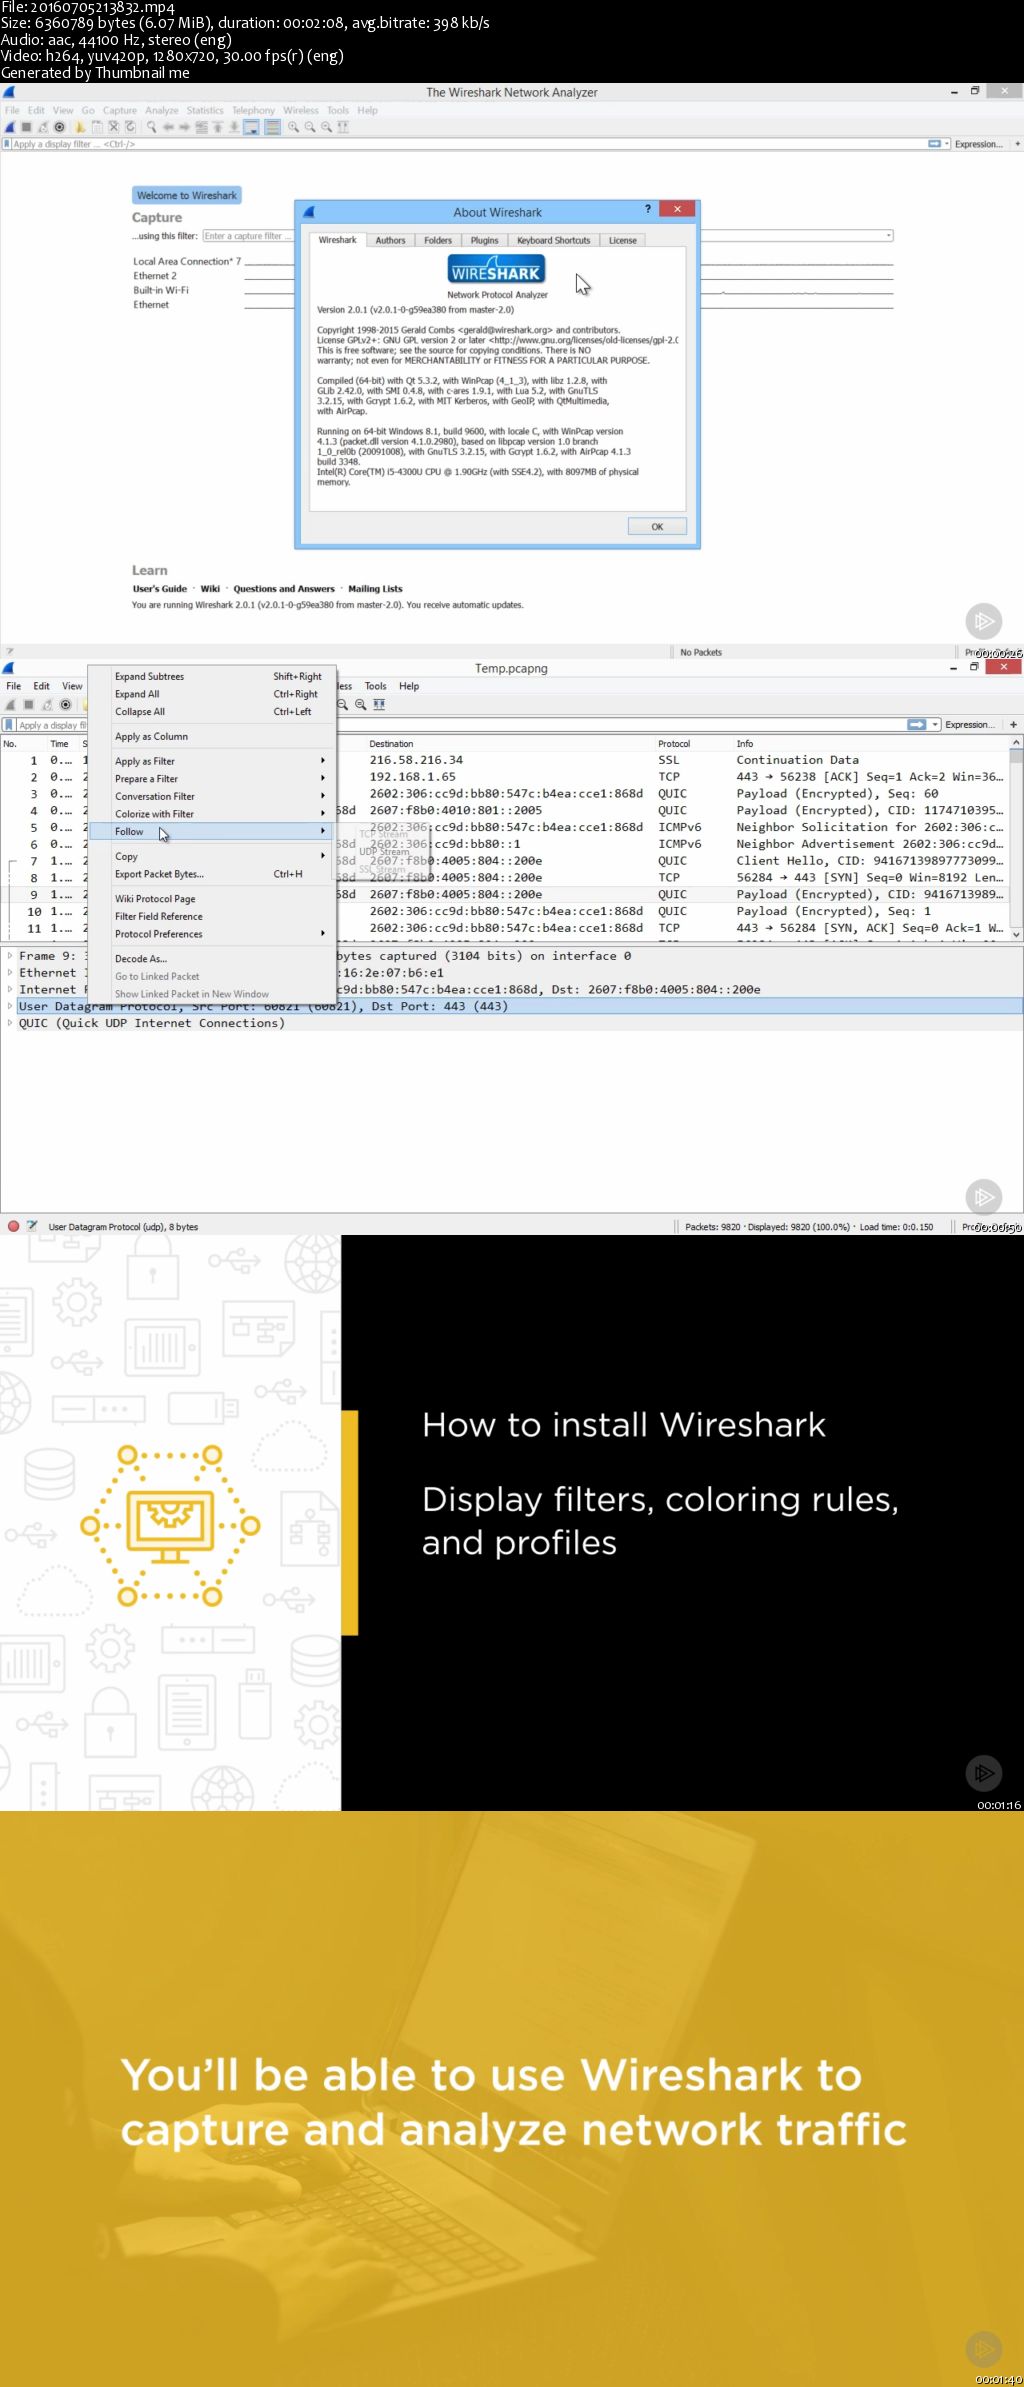1024x2387 pixels.
Task: Open capture filter dropdown on Welcome screen
Action: (x=888, y=236)
